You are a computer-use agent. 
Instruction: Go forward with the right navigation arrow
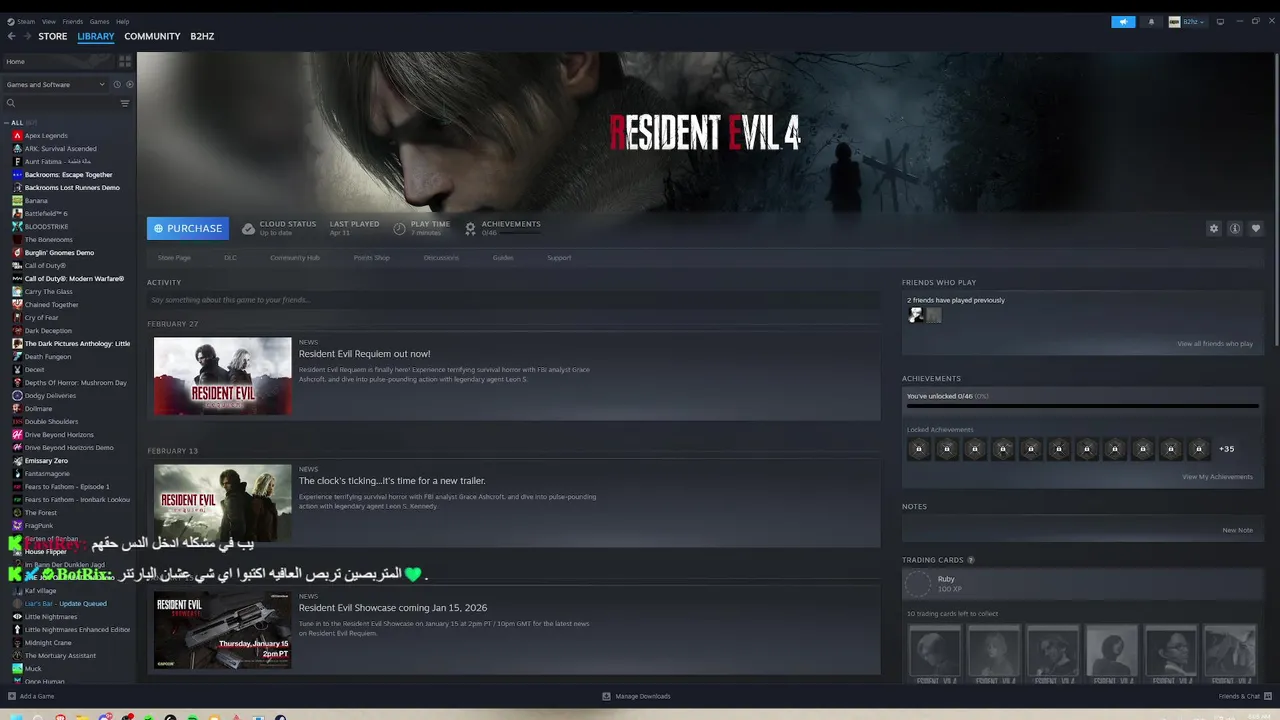click(27, 36)
